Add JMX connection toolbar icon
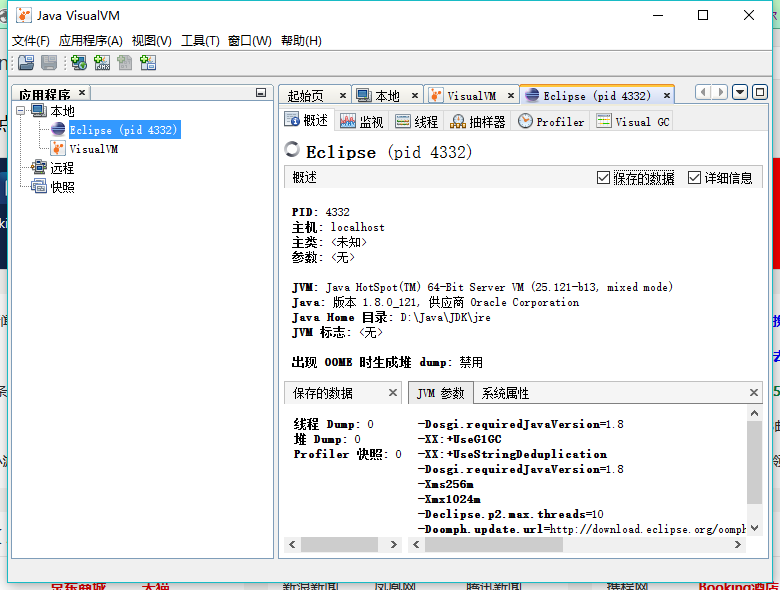The height and width of the screenshot is (590, 780). (102, 63)
